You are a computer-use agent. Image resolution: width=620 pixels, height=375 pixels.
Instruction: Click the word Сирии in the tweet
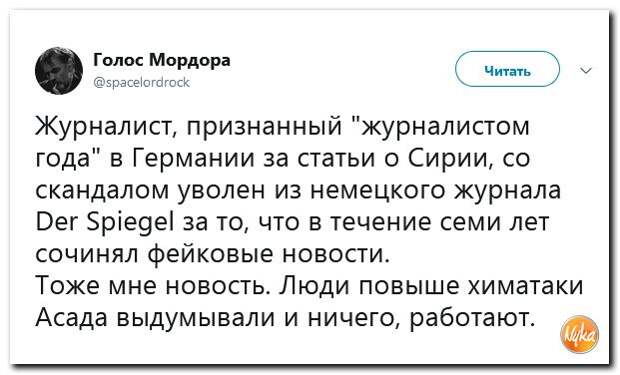(448, 159)
